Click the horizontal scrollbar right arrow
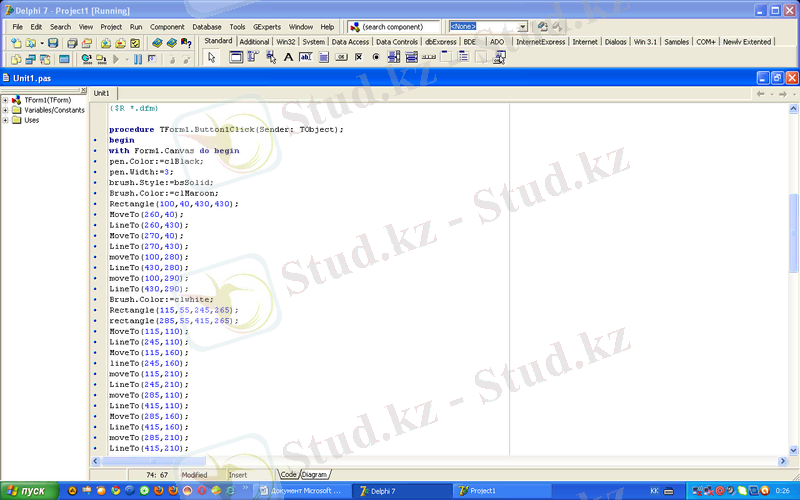Screen dimensions: 800x500 [783, 461]
